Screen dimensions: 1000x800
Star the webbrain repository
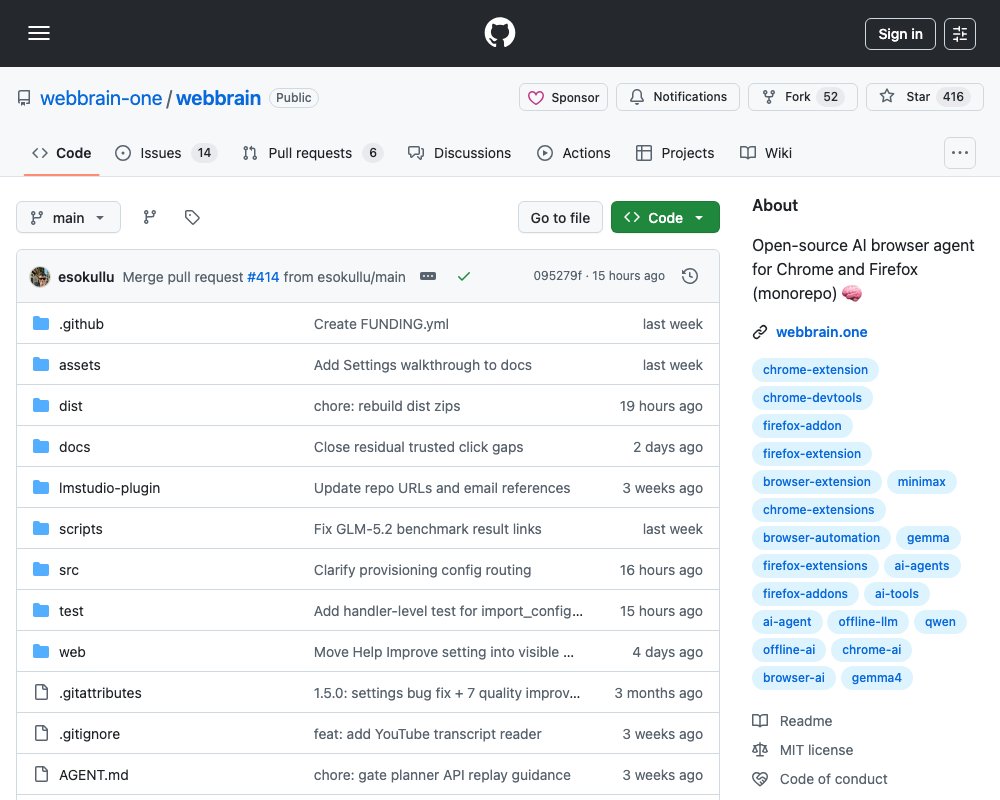pyautogui.click(x=925, y=97)
